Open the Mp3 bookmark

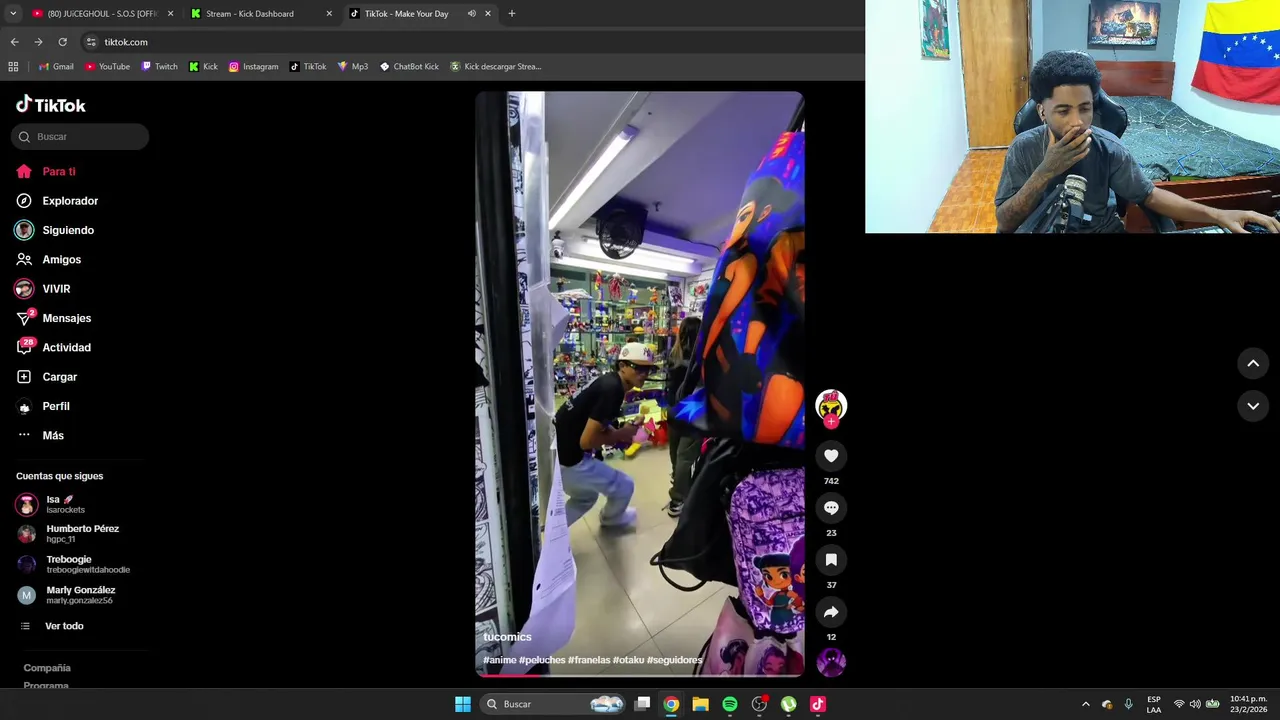click(353, 67)
